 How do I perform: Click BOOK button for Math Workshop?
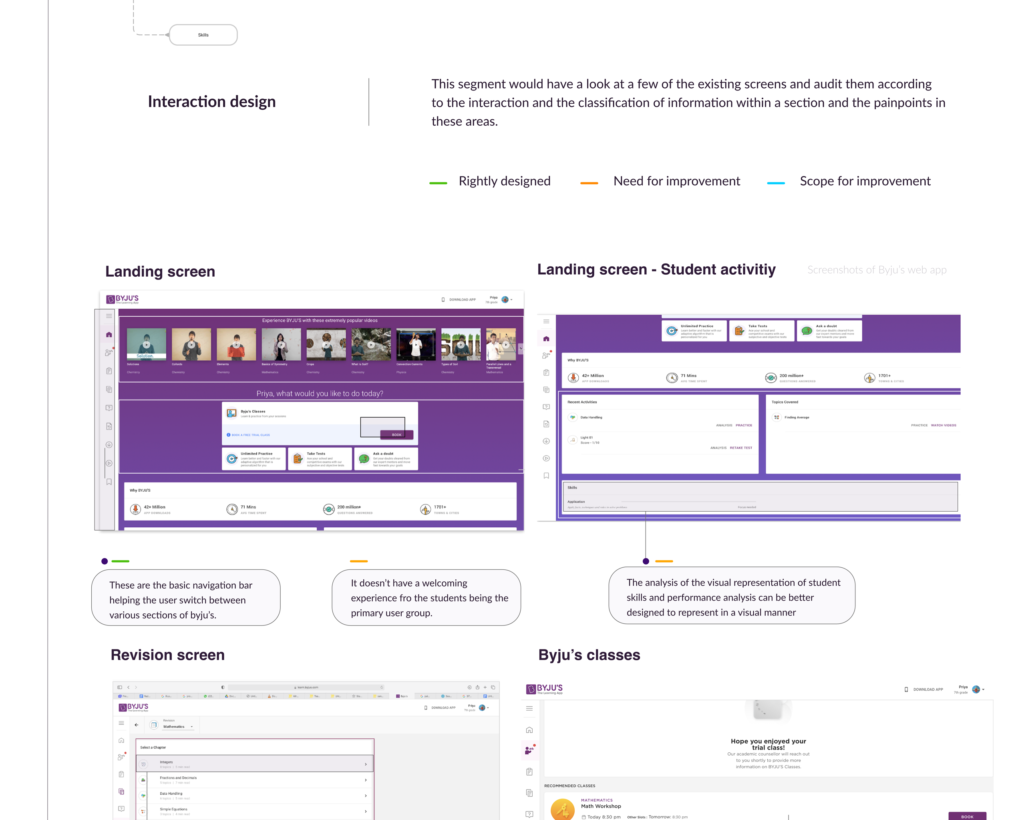(966, 816)
